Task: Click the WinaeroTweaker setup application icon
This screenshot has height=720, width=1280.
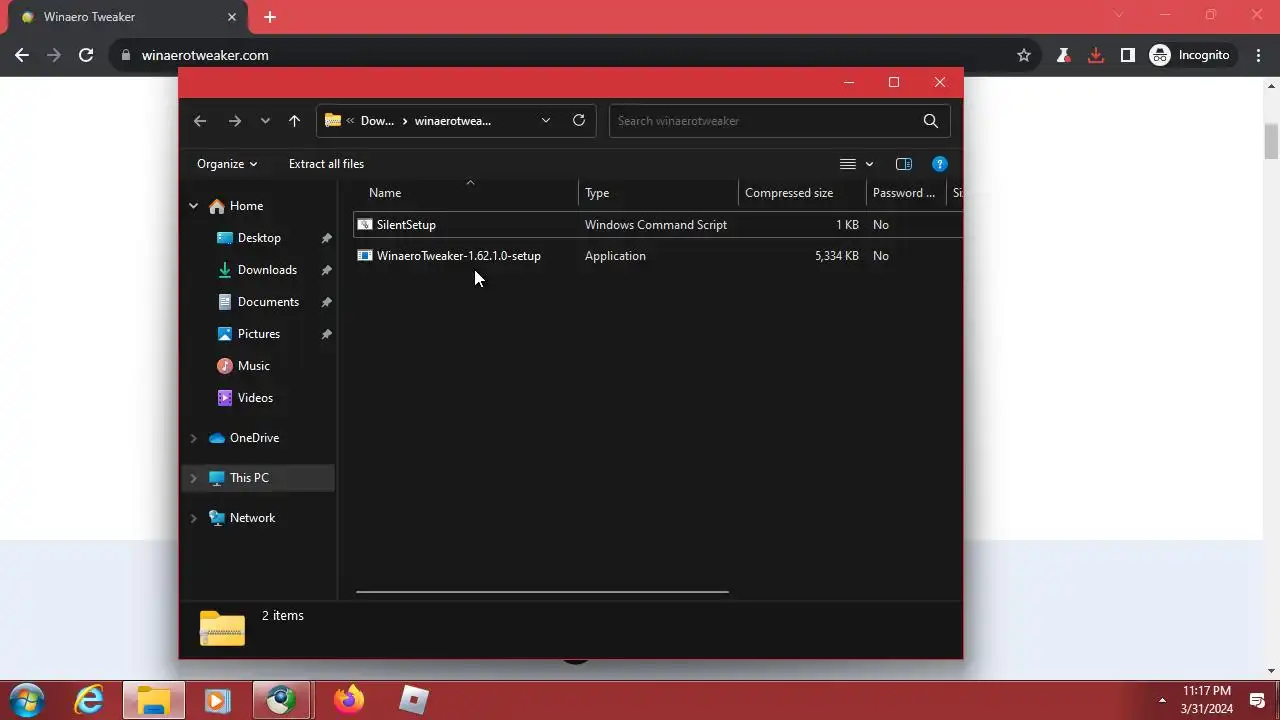Action: click(x=365, y=256)
